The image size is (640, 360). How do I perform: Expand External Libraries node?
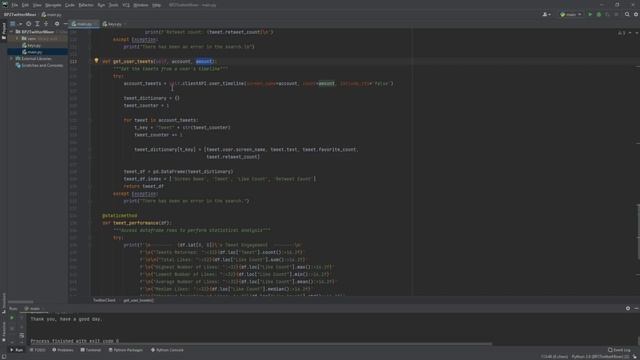pos(12,59)
